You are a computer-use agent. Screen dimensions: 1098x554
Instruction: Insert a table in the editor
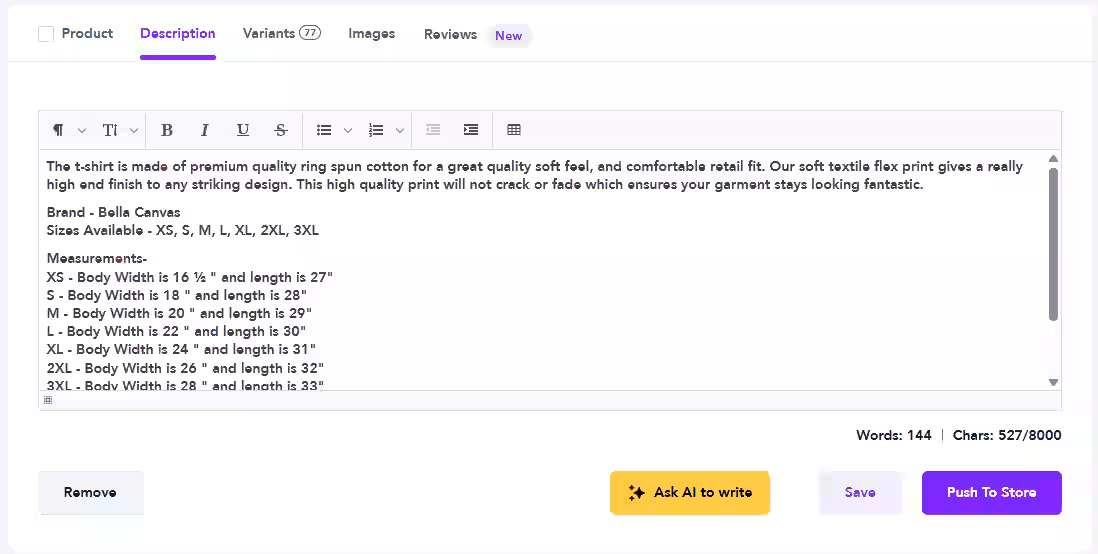[x=514, y=130]
